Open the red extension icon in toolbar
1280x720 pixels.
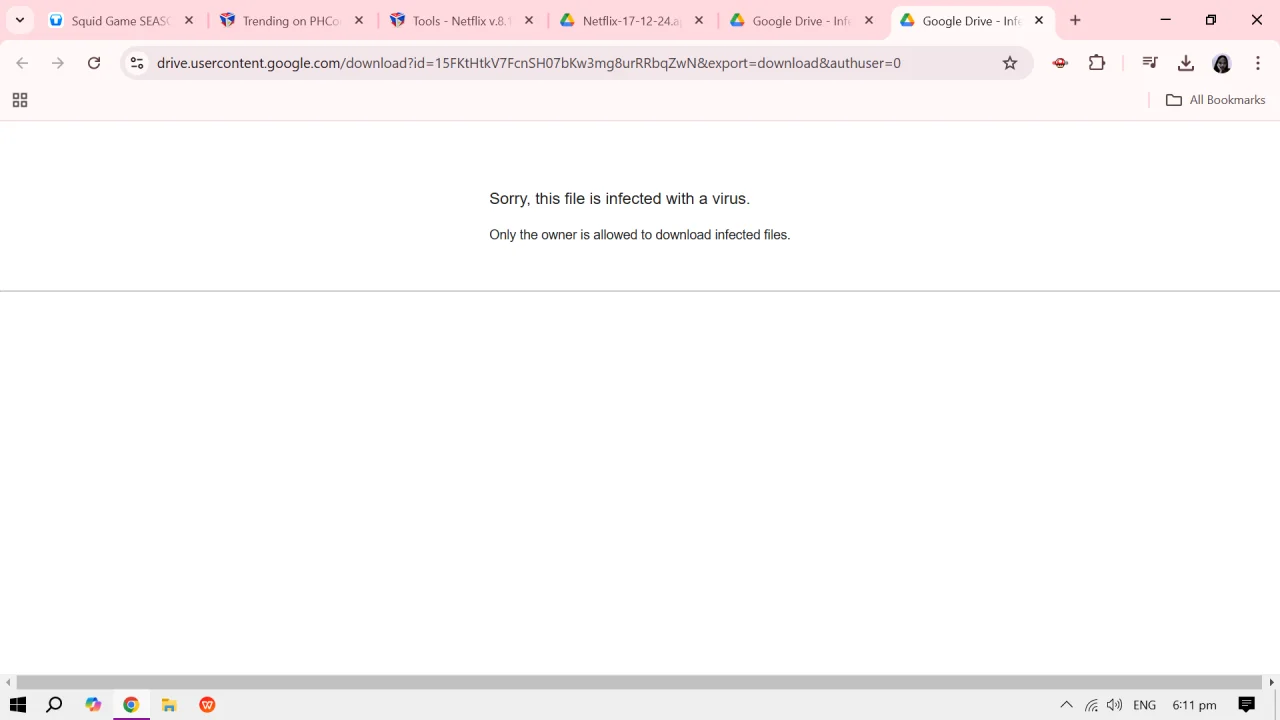[1060, 63]
